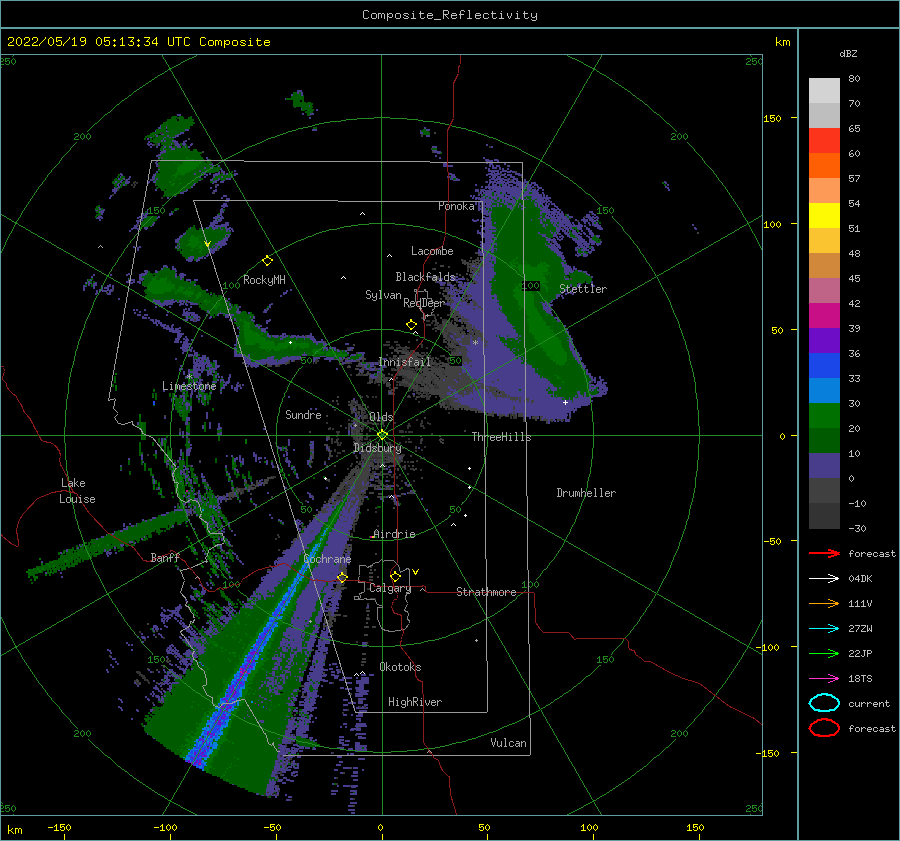
Task: Click the bright green 30 dBZ swatch
Action: click(824, 415)
